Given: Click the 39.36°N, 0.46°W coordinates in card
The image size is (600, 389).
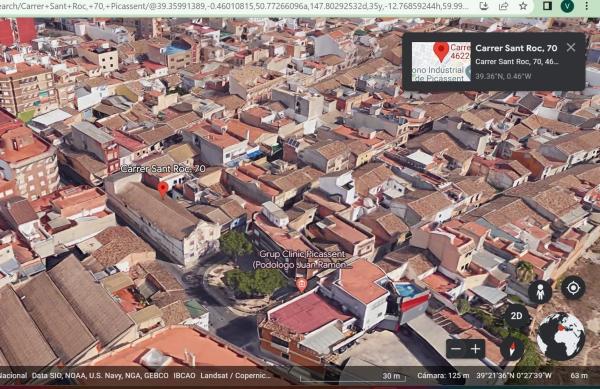Looking at the screenshot, I should [x=503, y=76].
